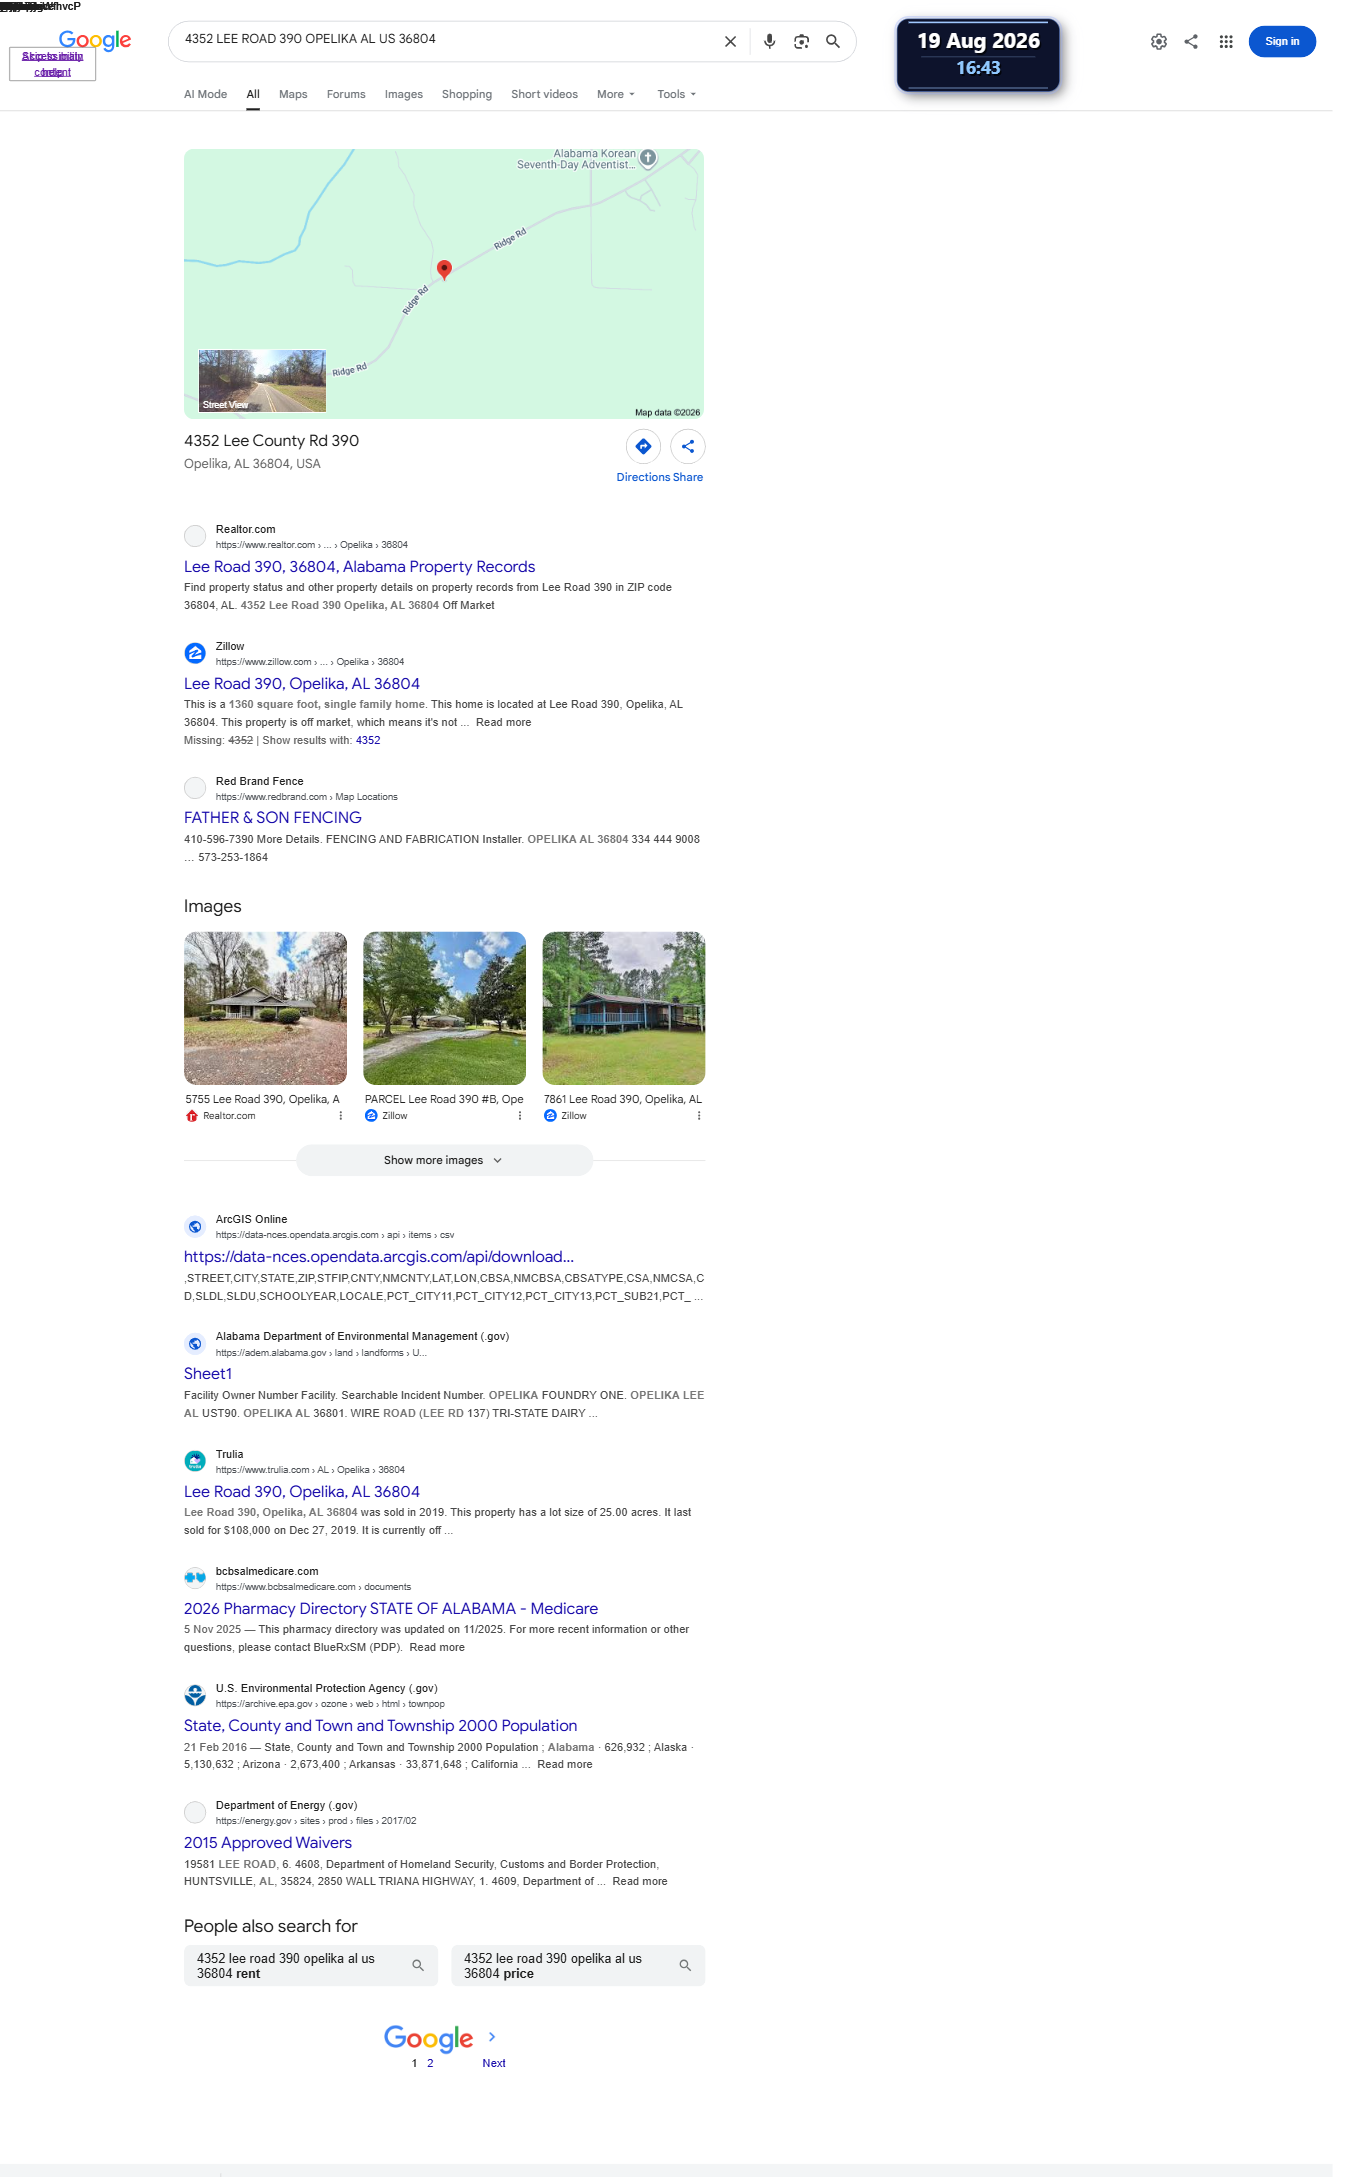This screenshot has width=1348, height=2177.
Task: Search '4352 lee road 390 opelika price' suggestion
Action: tap(578, 1966)
